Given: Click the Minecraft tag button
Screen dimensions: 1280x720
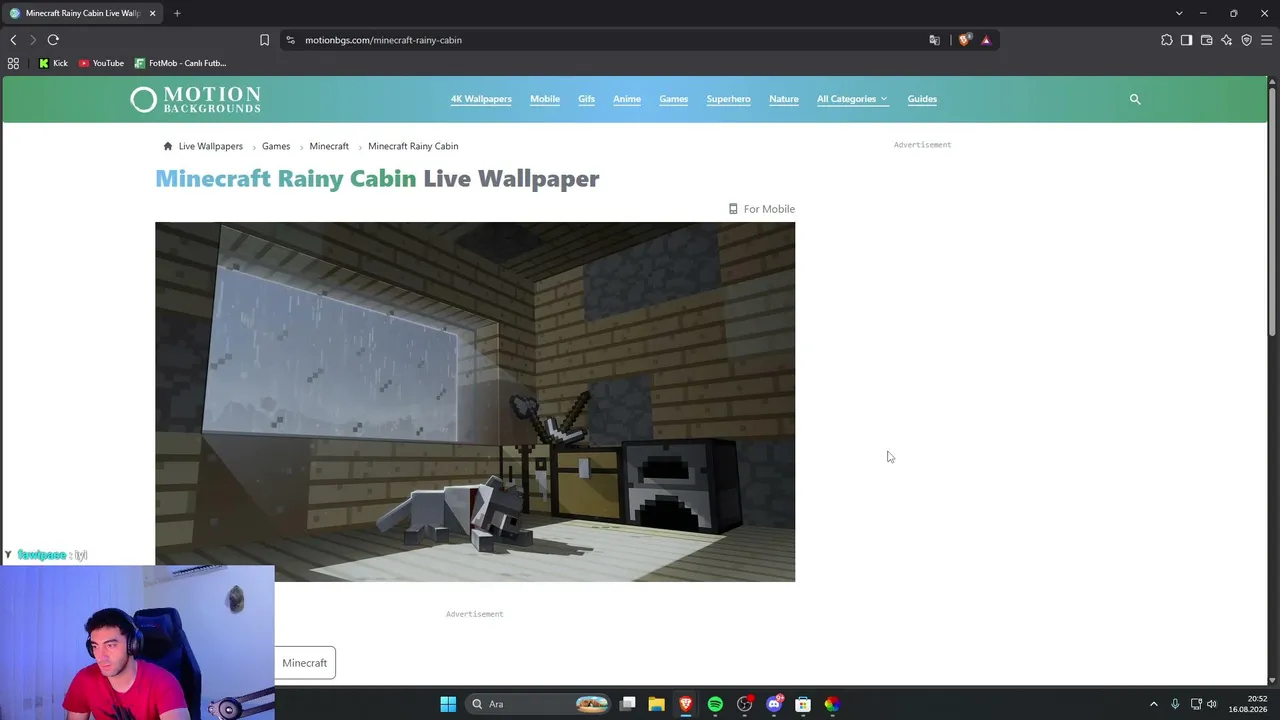Looking at the screenshot, I should (305, 663).
